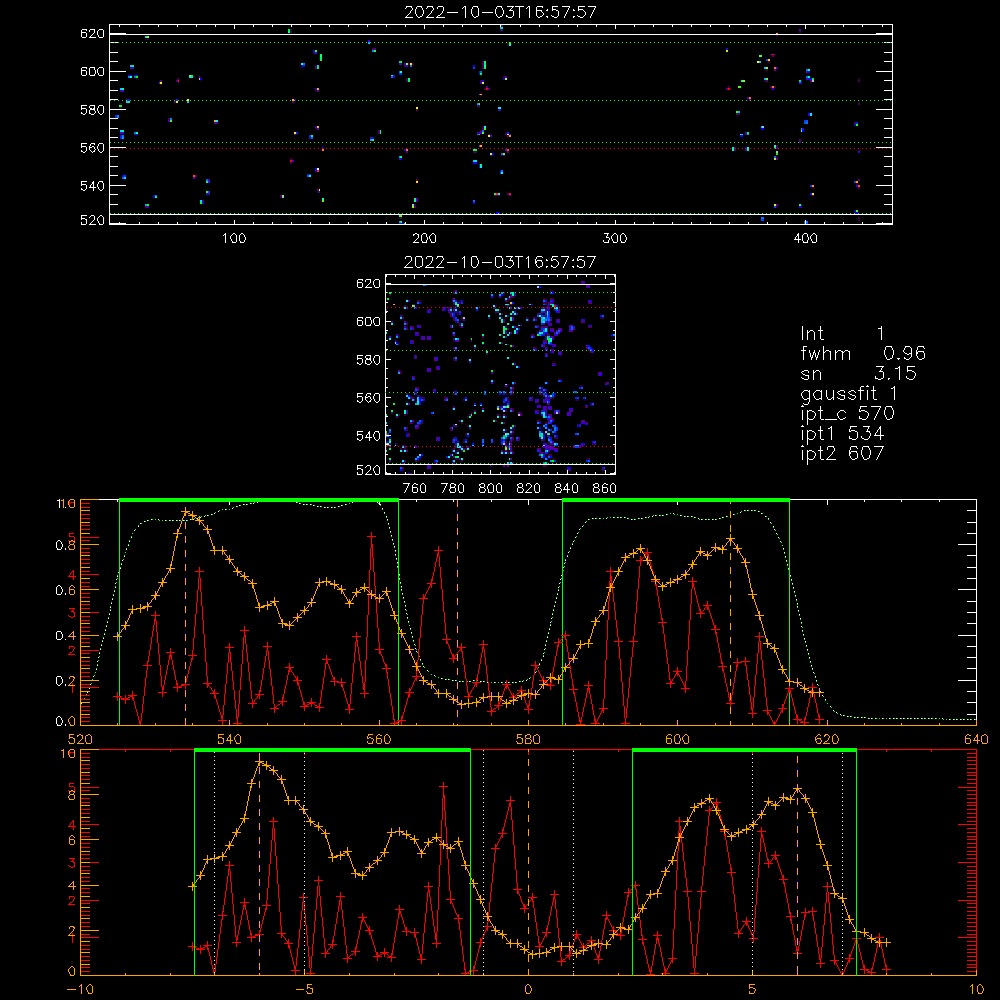1000x1000 pixels.
Task: Click y-axis label 0.4 on third plot
Action: [x=66, y=636]
